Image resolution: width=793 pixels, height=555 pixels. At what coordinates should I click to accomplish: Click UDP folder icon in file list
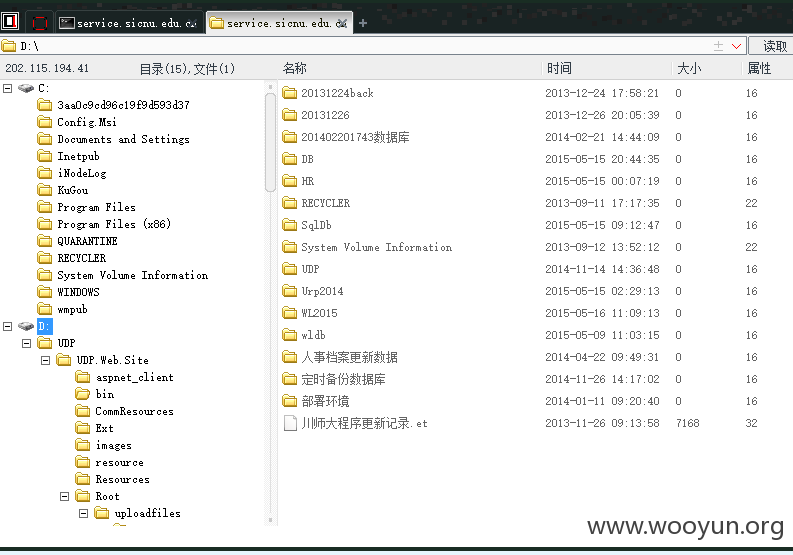click(x=290, y=269)
